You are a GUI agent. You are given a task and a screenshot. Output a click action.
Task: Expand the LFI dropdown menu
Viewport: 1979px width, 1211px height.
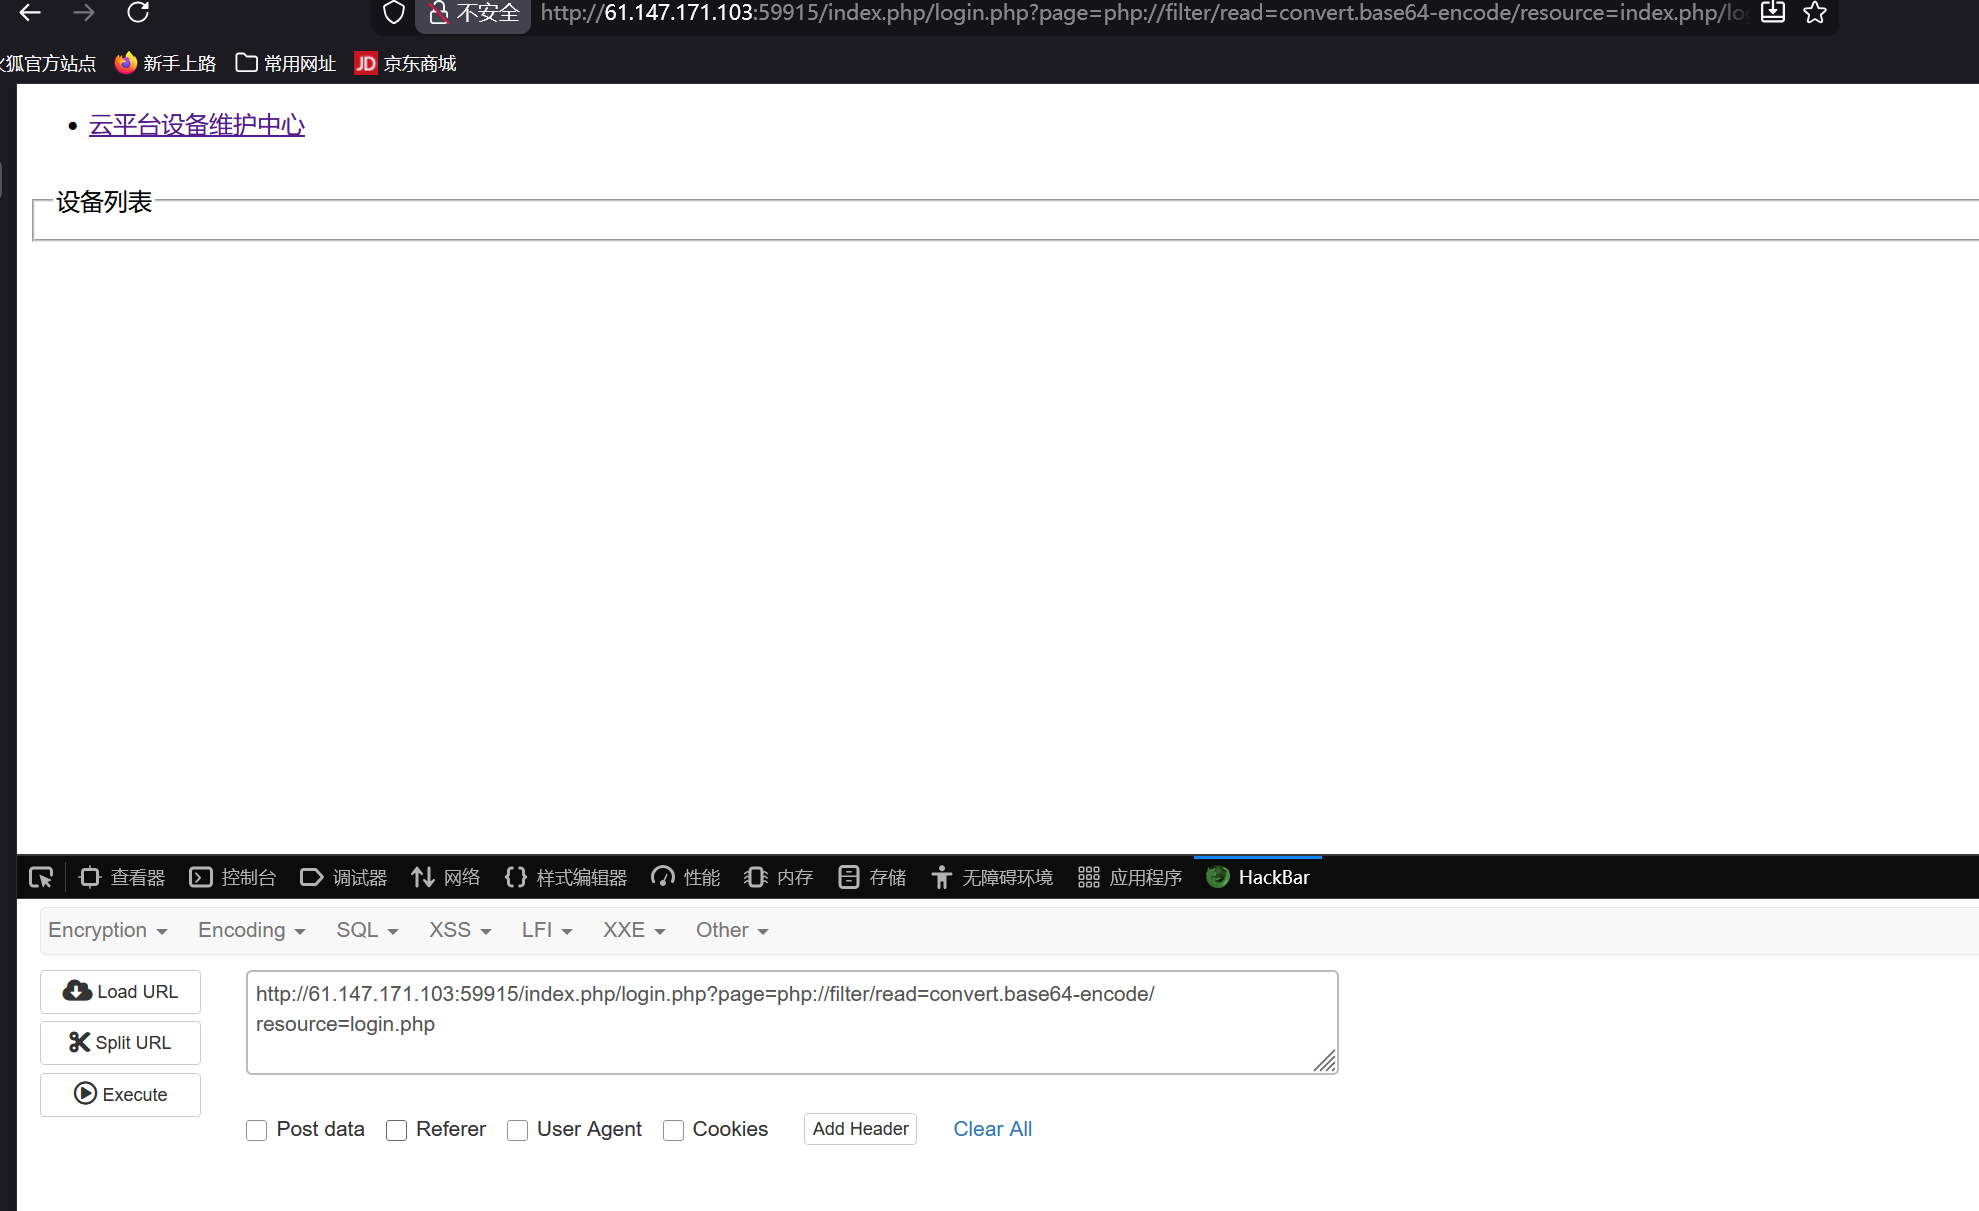pyautogui.click(x=546, y=930)
